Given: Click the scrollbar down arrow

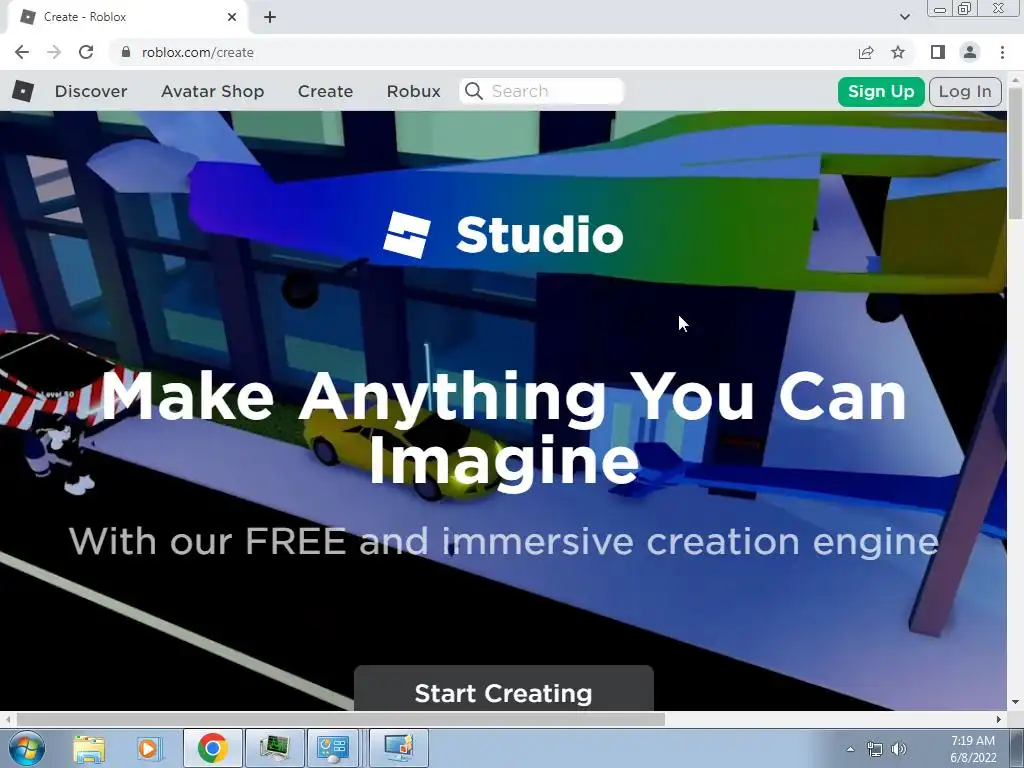Looking at the screenshot, I should click(1016, 703).
